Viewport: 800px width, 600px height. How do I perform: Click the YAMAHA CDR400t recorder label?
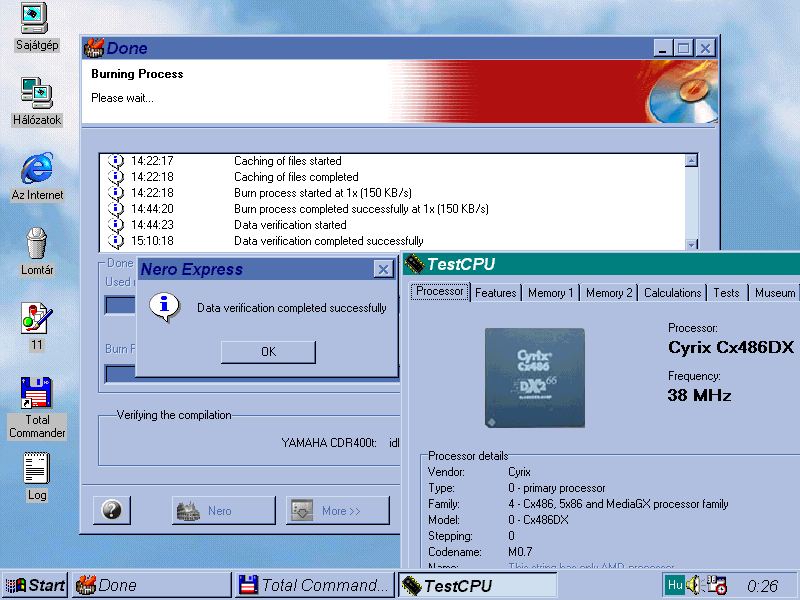pyautogui.click(x=329, y=442)
